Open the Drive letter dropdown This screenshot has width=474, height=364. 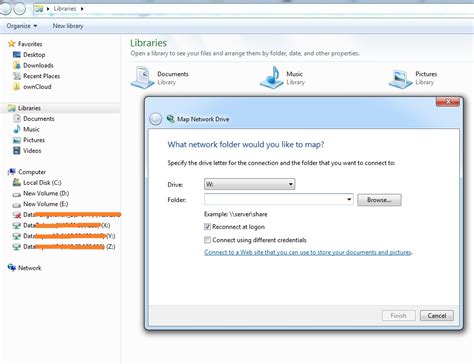point(249,184)
